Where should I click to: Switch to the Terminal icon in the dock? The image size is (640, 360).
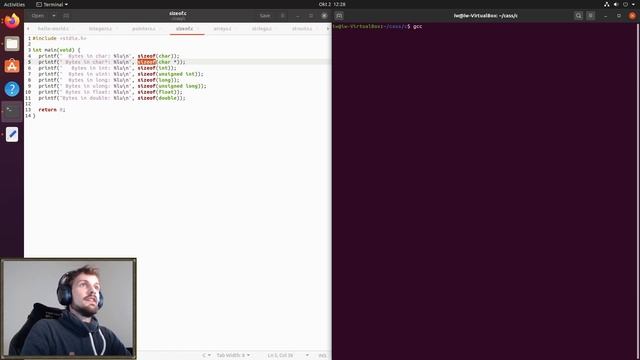coord(12,111)
